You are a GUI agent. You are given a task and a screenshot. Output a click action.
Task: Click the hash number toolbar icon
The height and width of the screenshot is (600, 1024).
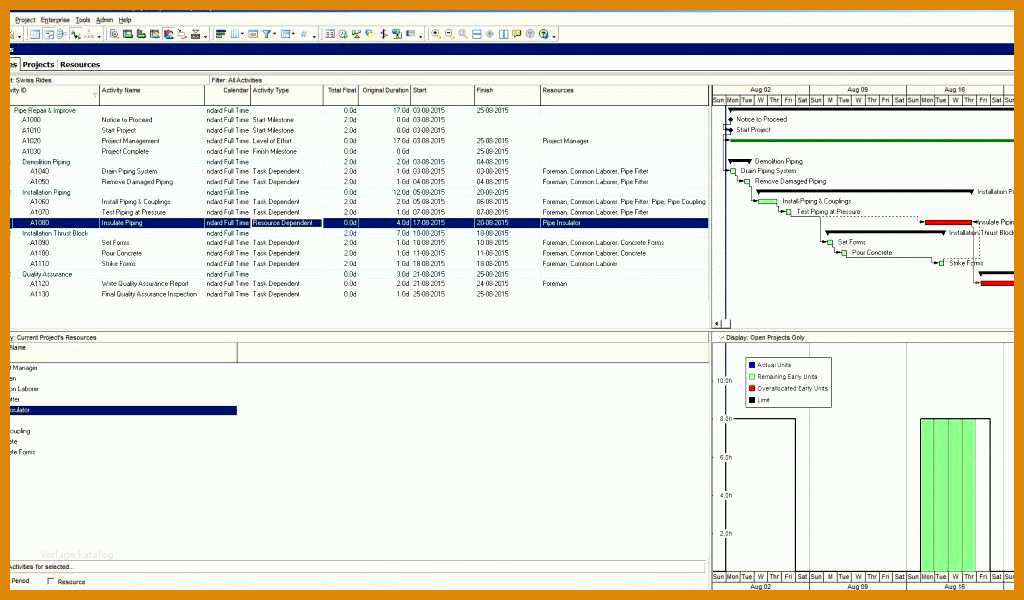[x=304, y=34]
